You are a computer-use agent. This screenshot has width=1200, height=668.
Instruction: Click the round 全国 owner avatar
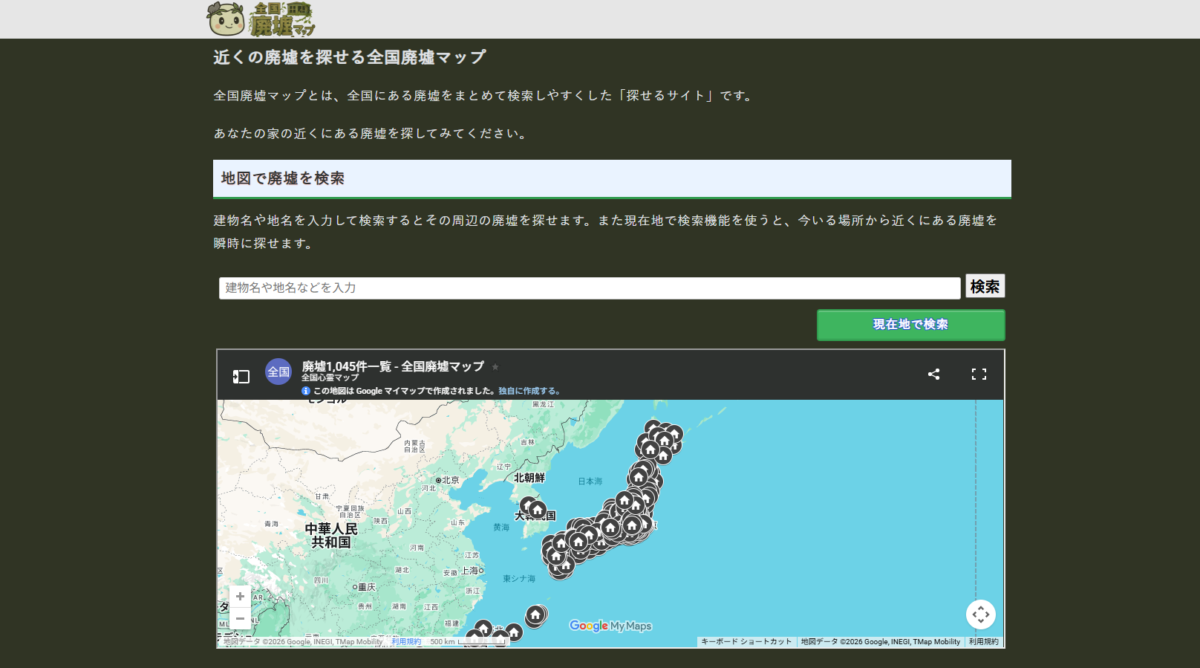(x=278, y=371)
